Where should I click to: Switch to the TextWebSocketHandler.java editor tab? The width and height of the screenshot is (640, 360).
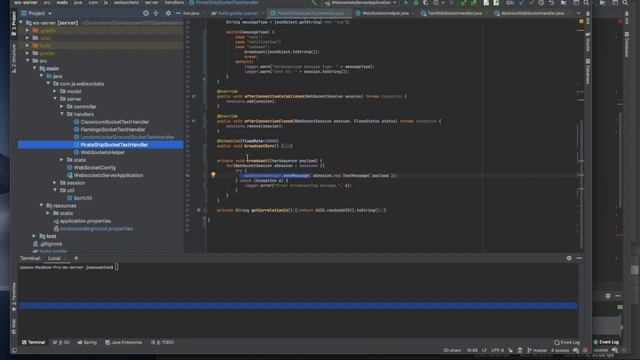click(451, 13)
